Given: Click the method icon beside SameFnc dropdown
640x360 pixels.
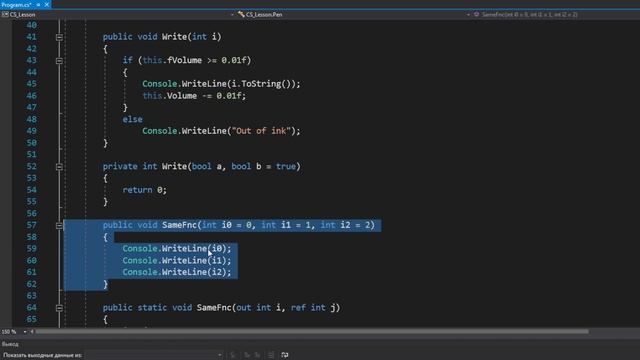Looking at the screenshot, I should (476, 15).
